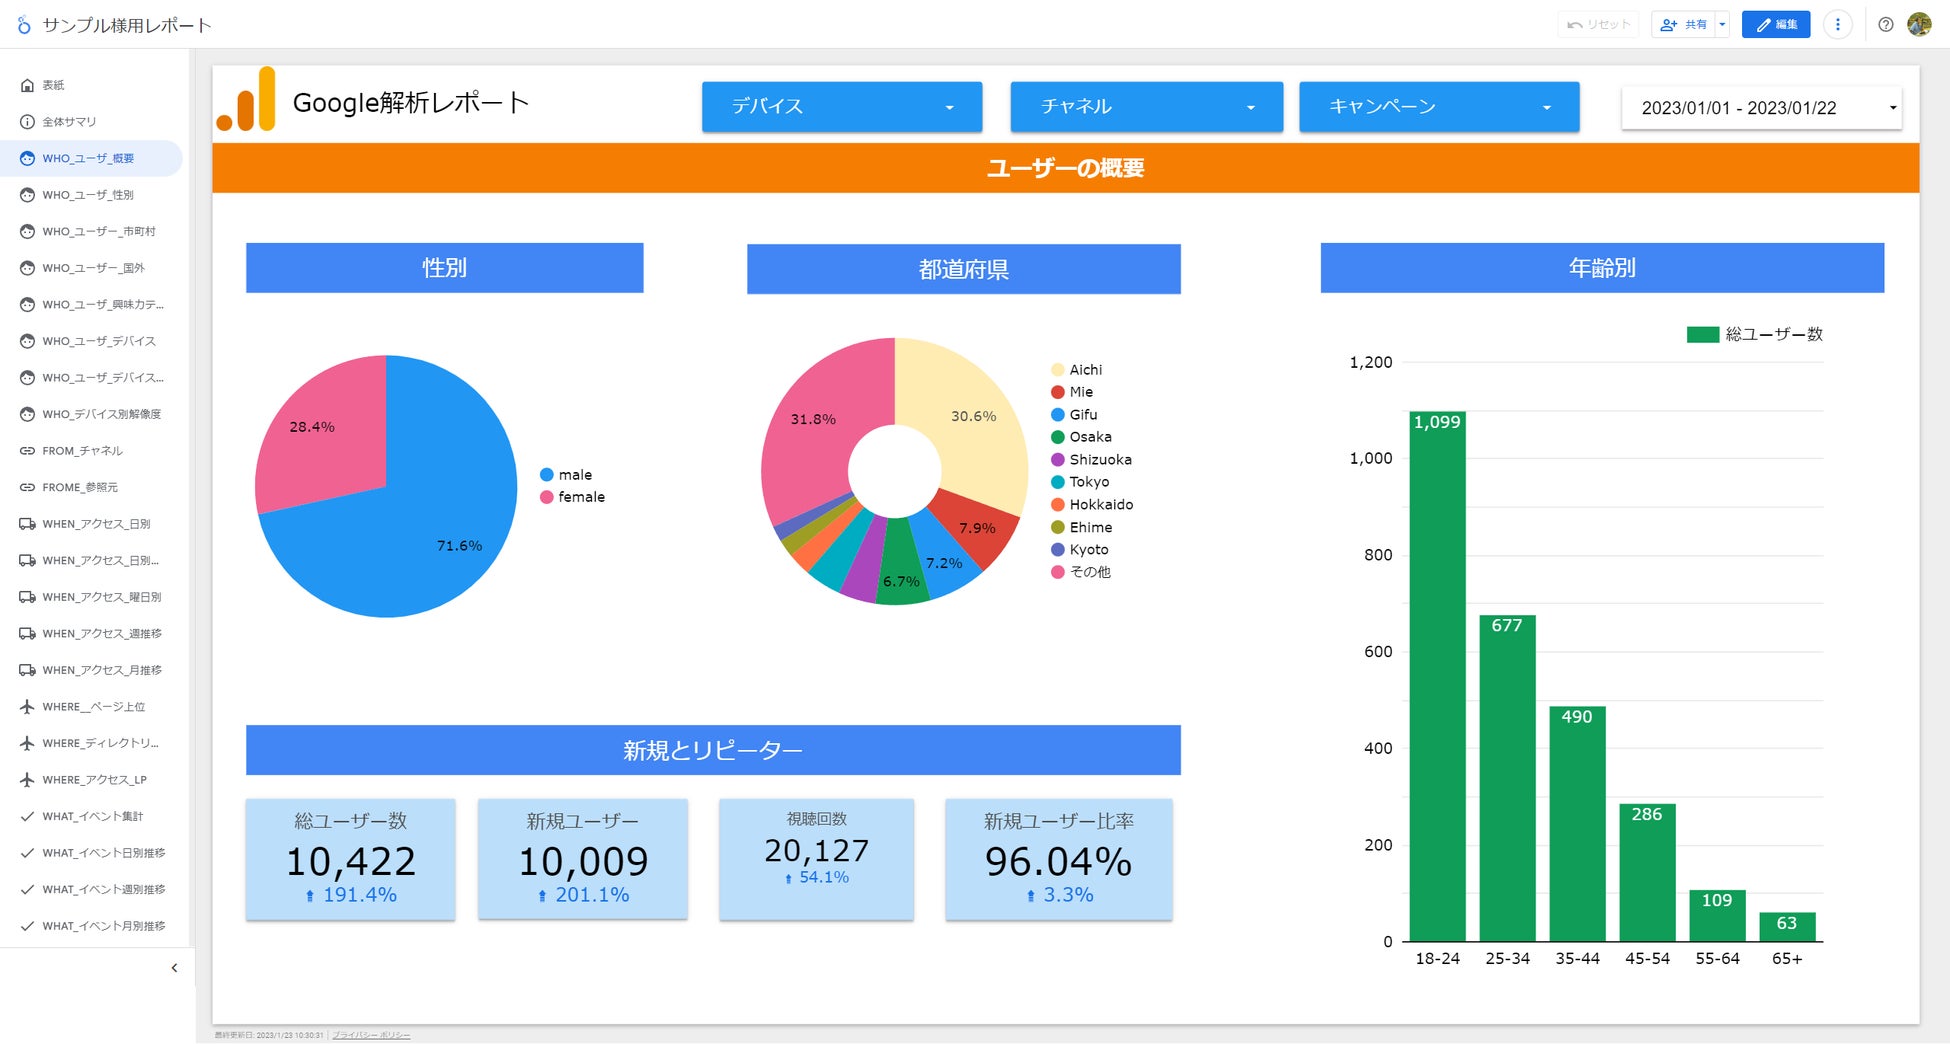Click the 25-34 bar labeled 677
This screenshot has width=1950, height=1044.
click(1508, 779)
